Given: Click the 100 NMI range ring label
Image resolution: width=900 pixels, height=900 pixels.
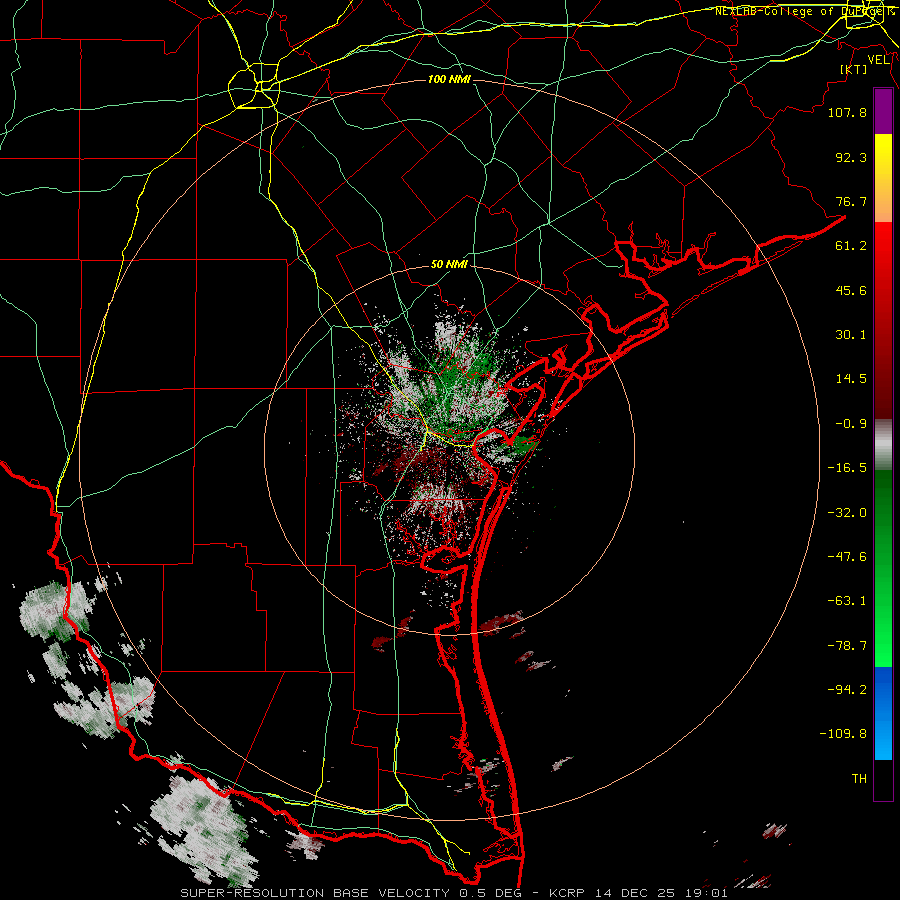Looking at the screenshot, I should [x=449, y=79].
